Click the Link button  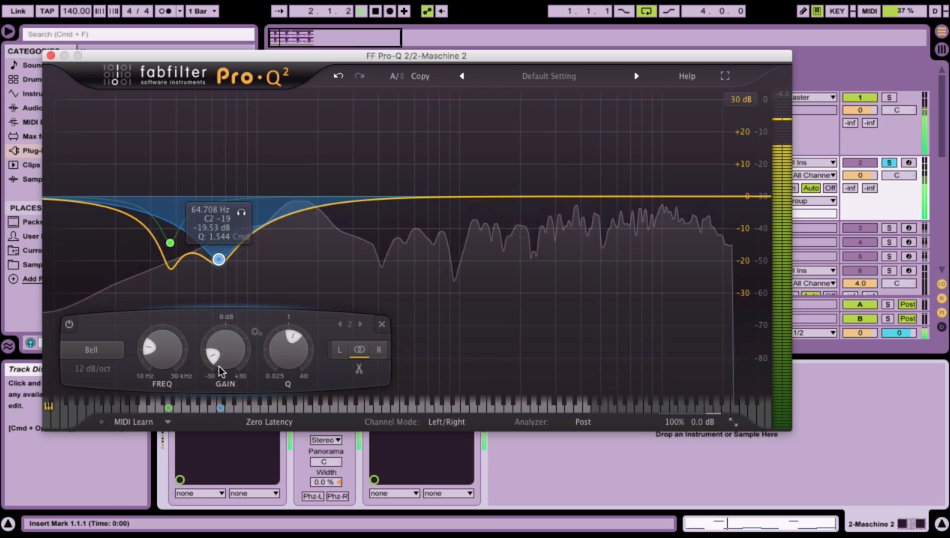click(18, 11)
